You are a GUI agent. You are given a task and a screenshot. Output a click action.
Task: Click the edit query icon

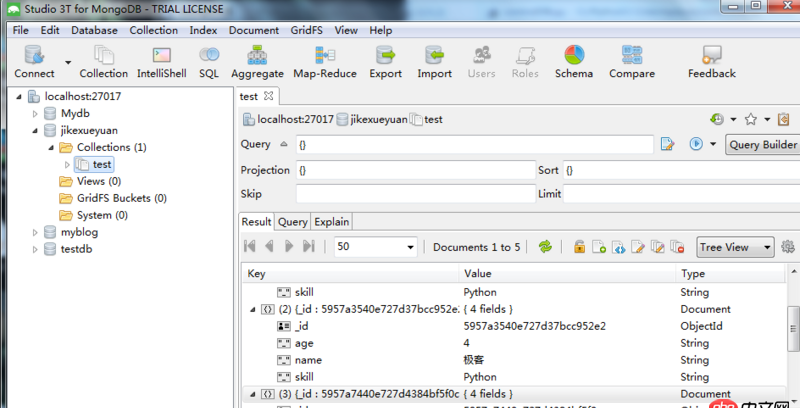(x=667, y=144)
